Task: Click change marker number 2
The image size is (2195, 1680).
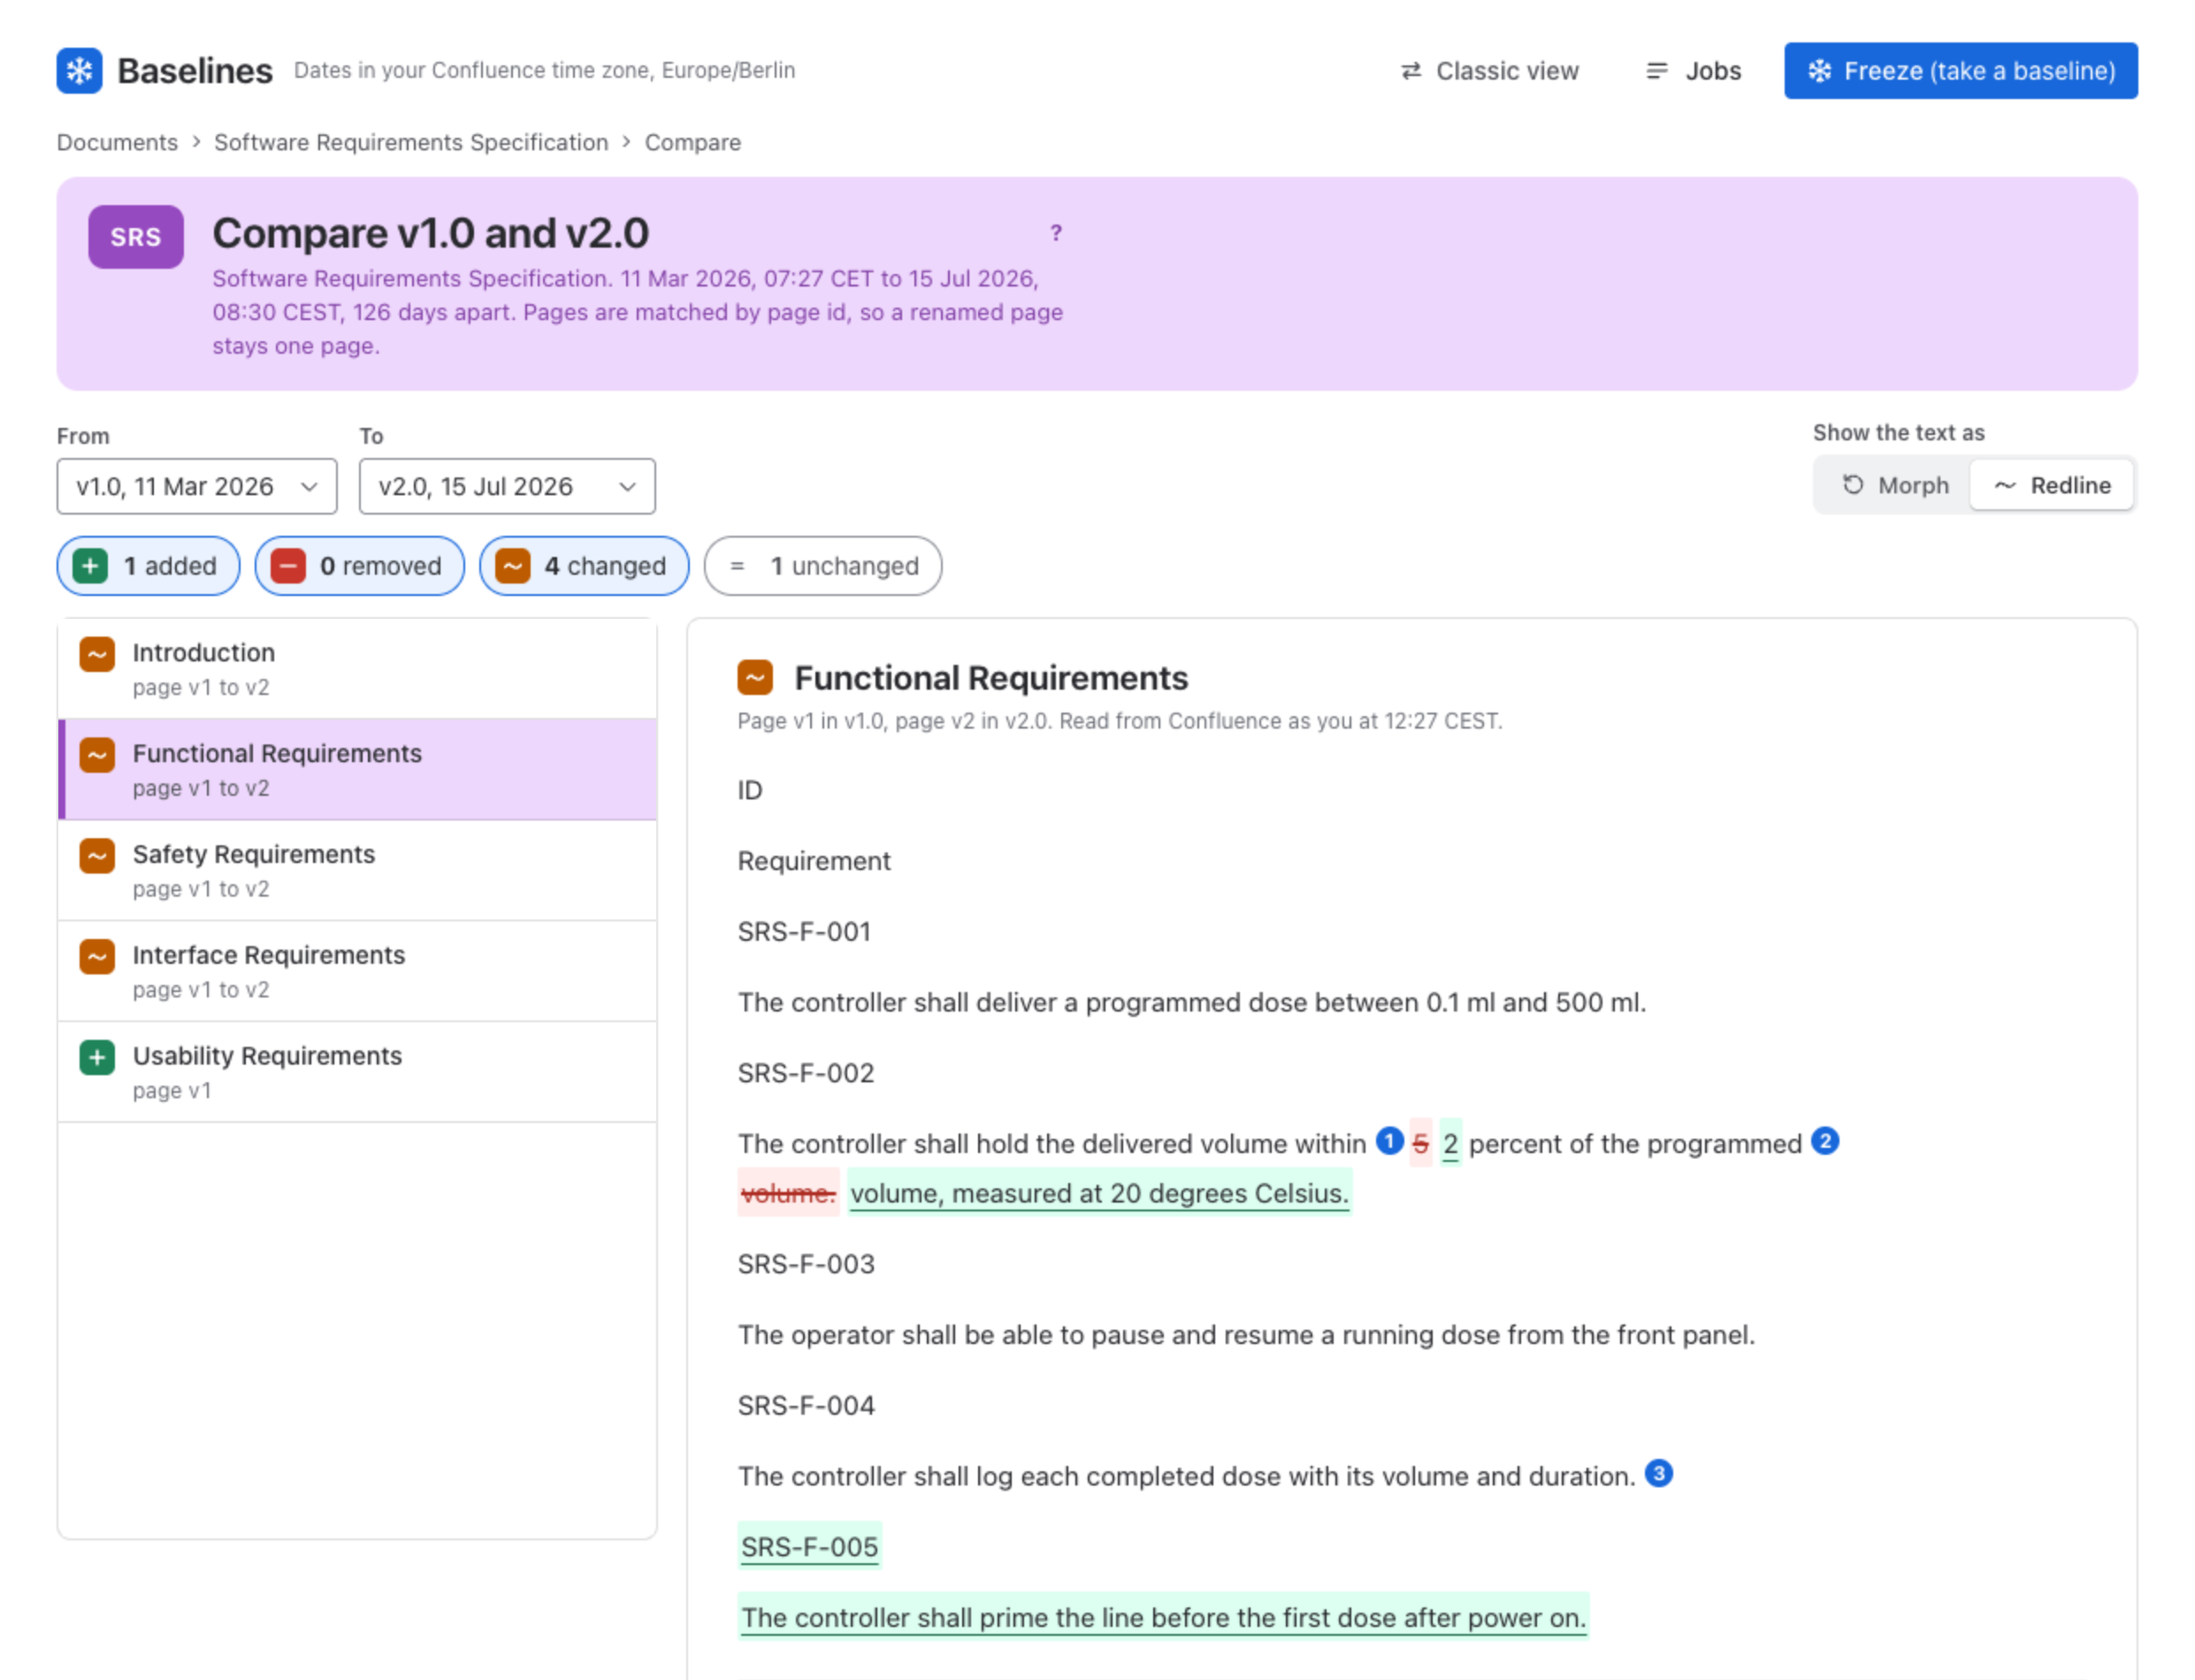Action: pos(1825,1141)
